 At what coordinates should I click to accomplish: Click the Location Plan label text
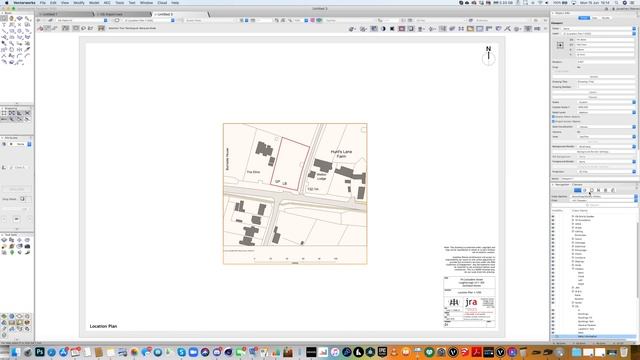(x=103, y=326)
